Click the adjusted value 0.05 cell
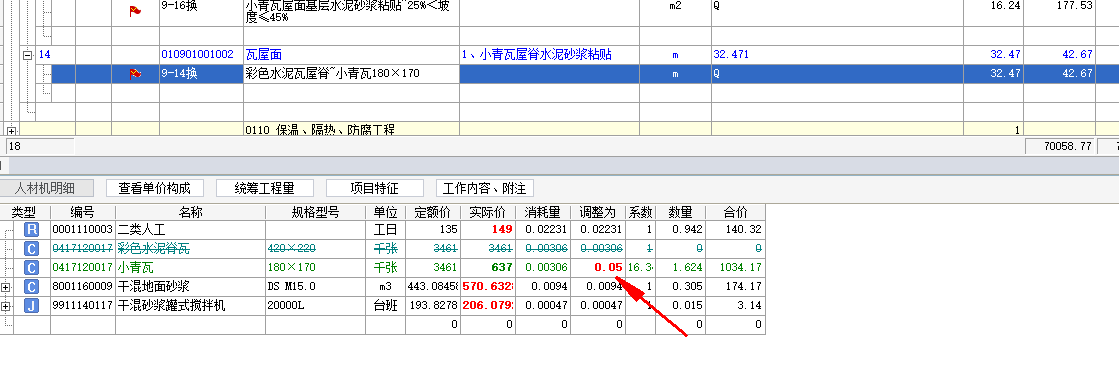Image resolution: width=1119 pixels, height=381 pixels. (598, 268)
